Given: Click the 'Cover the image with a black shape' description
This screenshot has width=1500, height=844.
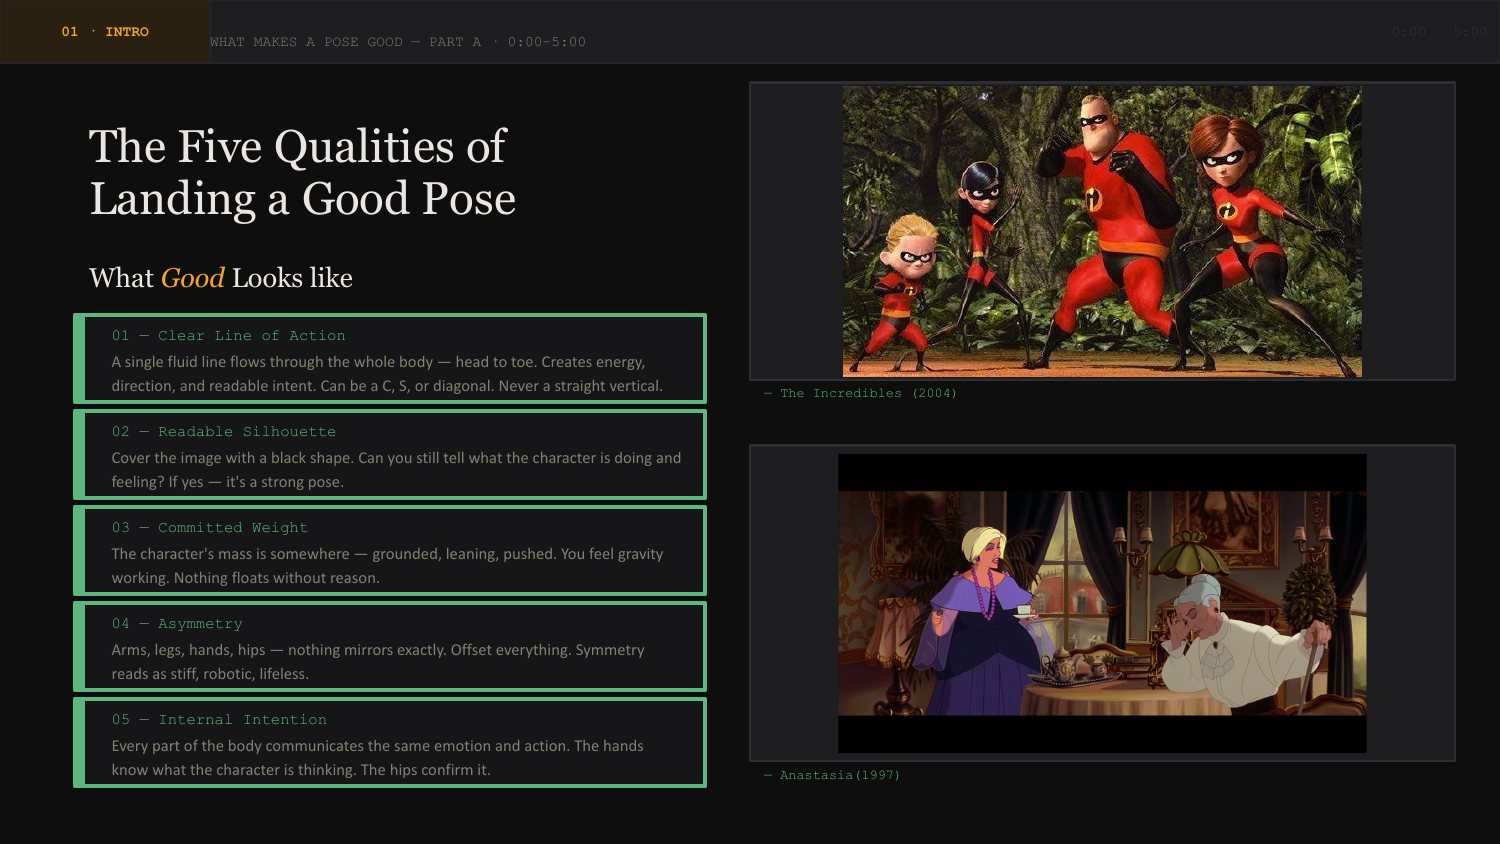Looking at the screenshot, I should [x=396, y=470].
